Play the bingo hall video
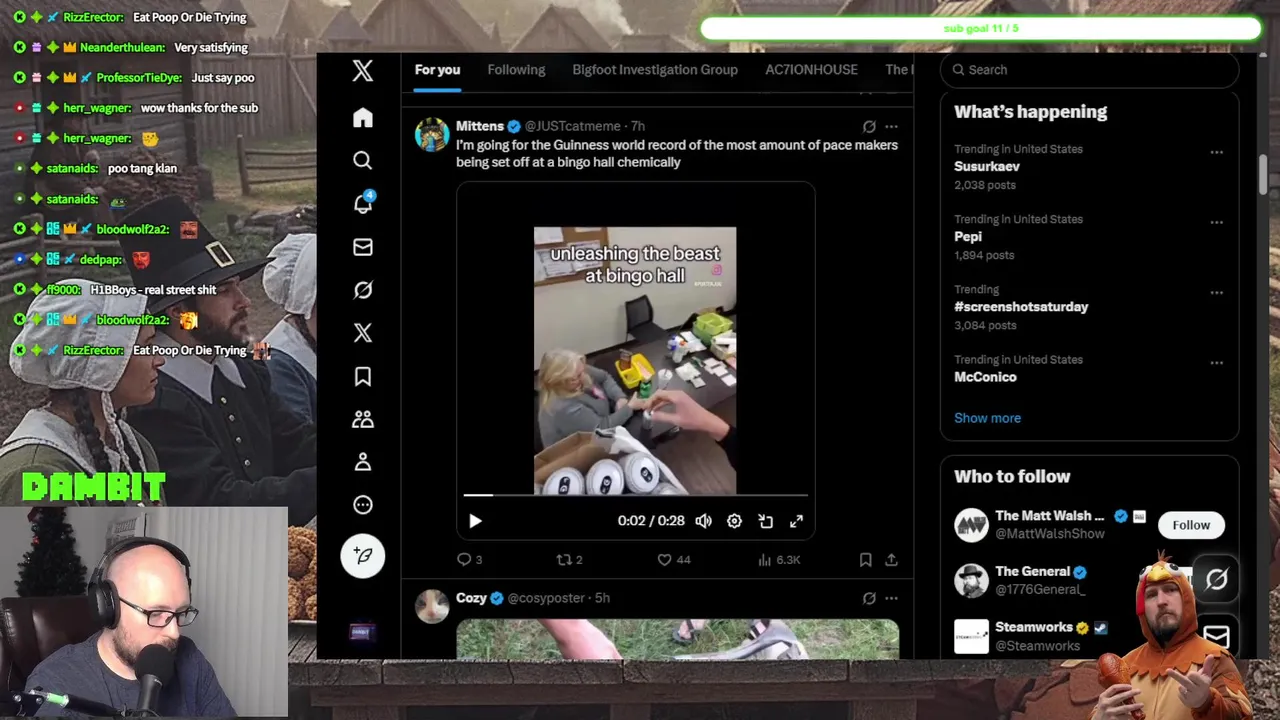1280x720 pixels. coord(475,521)
